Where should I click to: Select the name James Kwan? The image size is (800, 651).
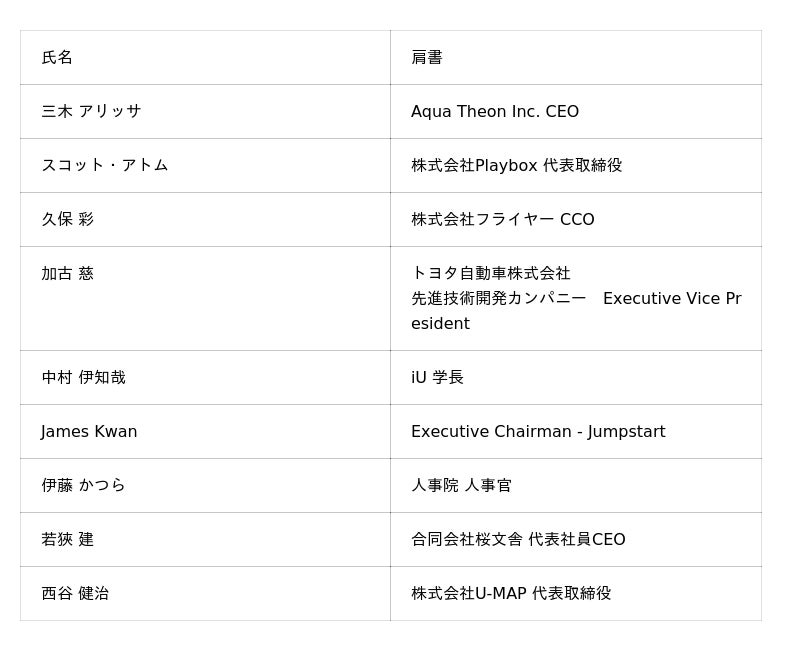89,432
